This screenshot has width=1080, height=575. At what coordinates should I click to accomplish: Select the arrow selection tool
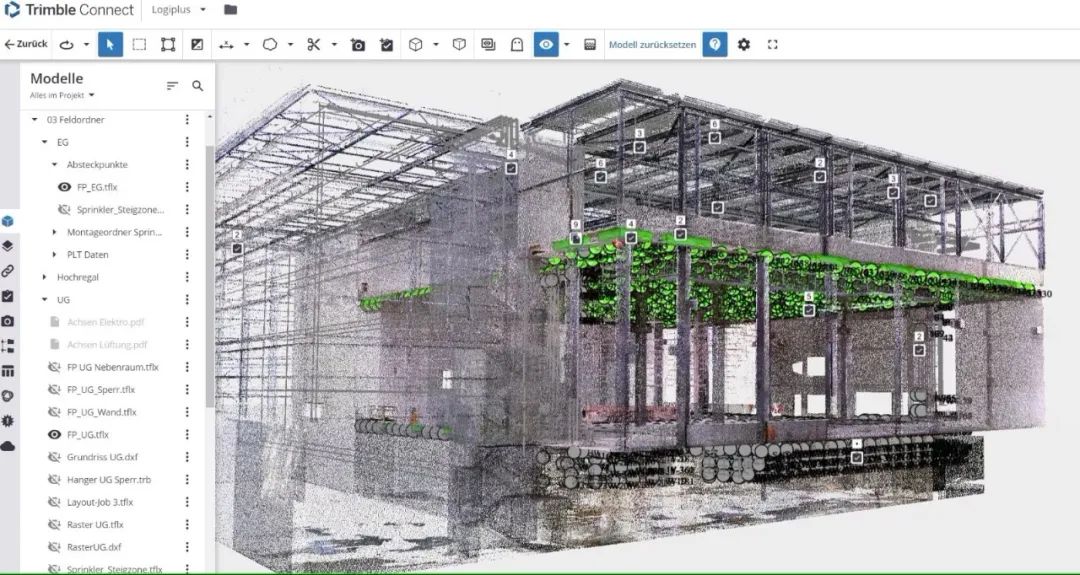point(111,44)
